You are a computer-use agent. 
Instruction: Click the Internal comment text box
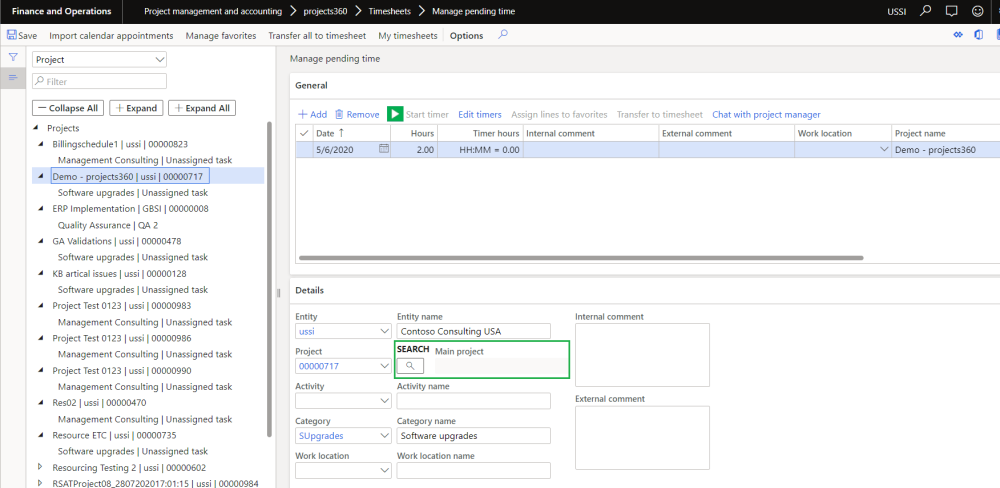[x=641, y=354]
